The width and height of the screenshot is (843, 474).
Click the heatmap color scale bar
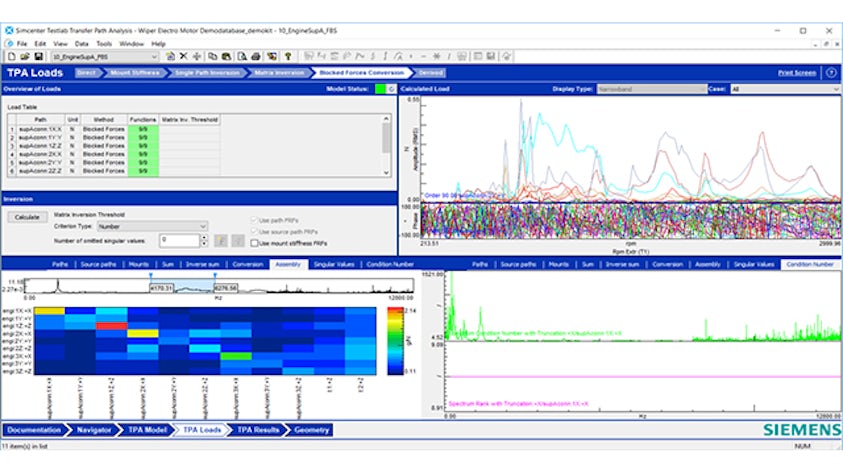tap(395, 341)
